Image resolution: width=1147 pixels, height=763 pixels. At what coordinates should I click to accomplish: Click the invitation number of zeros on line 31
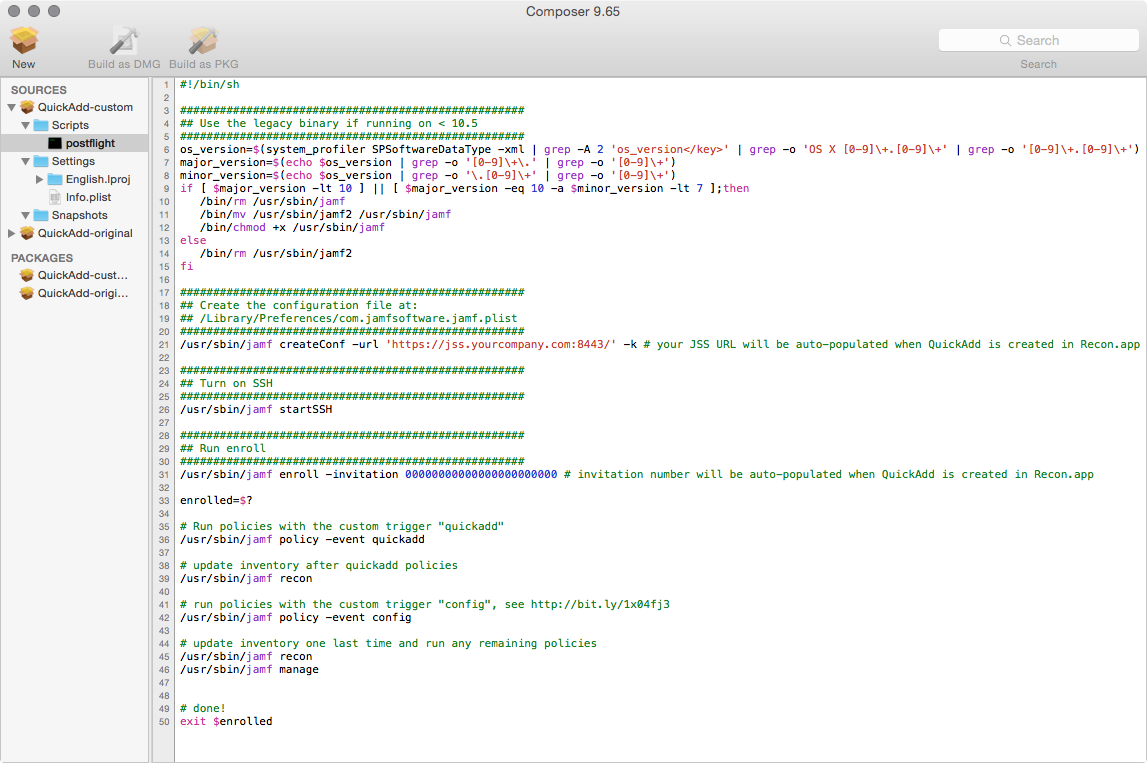pos(481,475)
